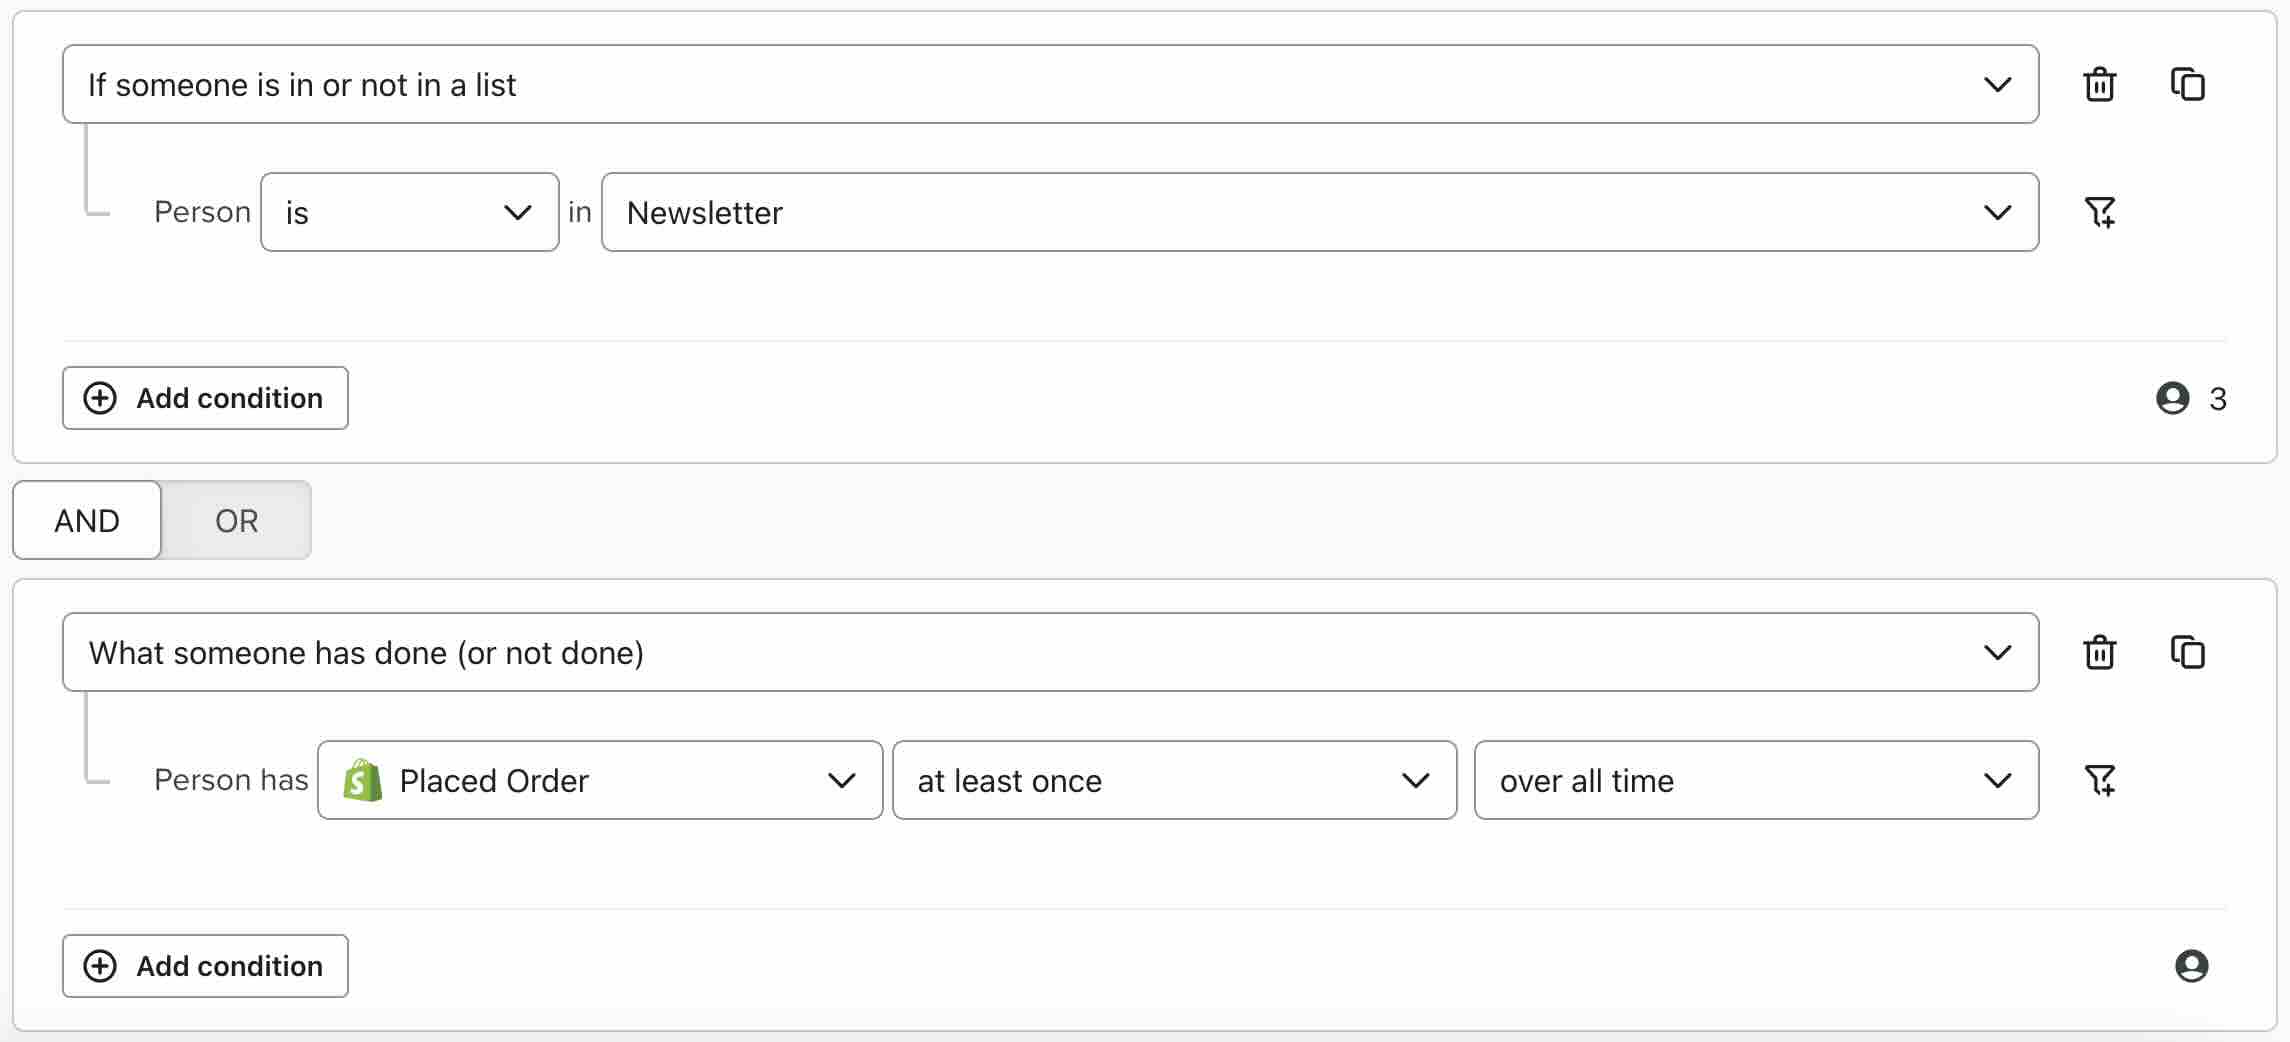This screenshot has height=1042, width=2290.
Task: Open filter options for the Newsletter rule
Action: point(2100,212)
